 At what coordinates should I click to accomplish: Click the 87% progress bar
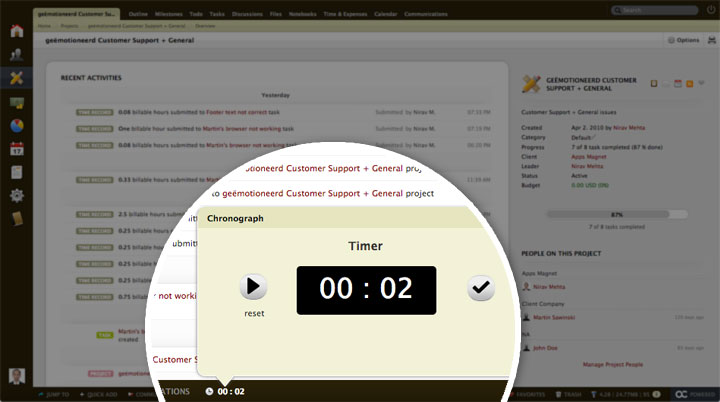coord(617,215)
